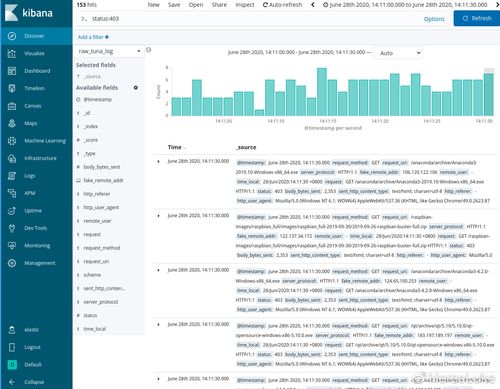Open Logs icon in sidebar
This screenshot has height=389, width=500.
point(12,176)
